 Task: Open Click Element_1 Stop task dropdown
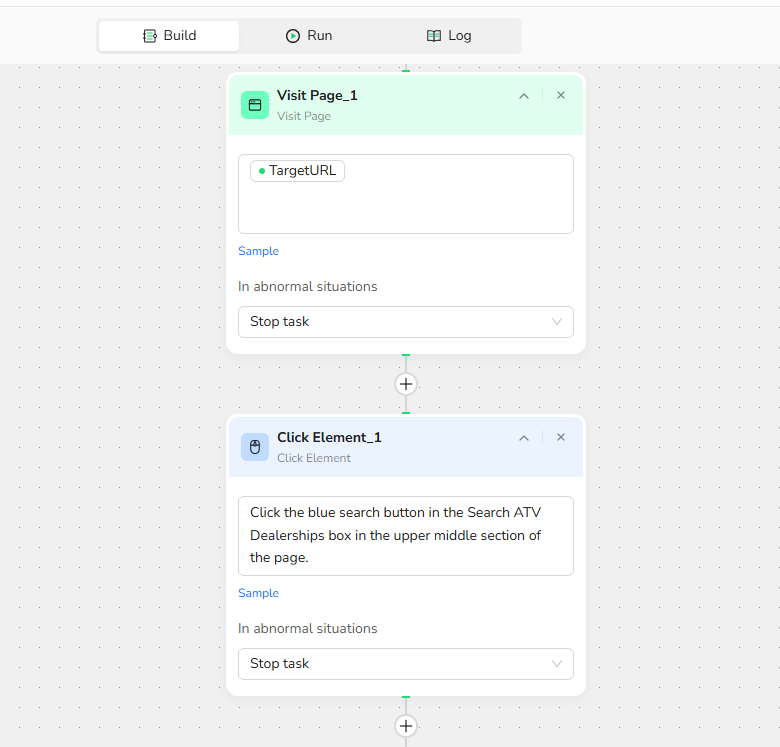(x=405, y=663)
